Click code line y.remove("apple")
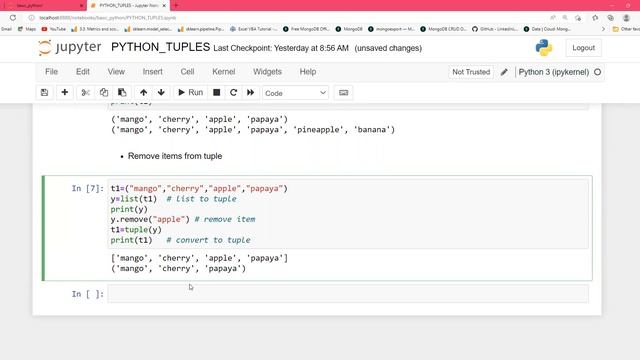 tap(150, 219)
